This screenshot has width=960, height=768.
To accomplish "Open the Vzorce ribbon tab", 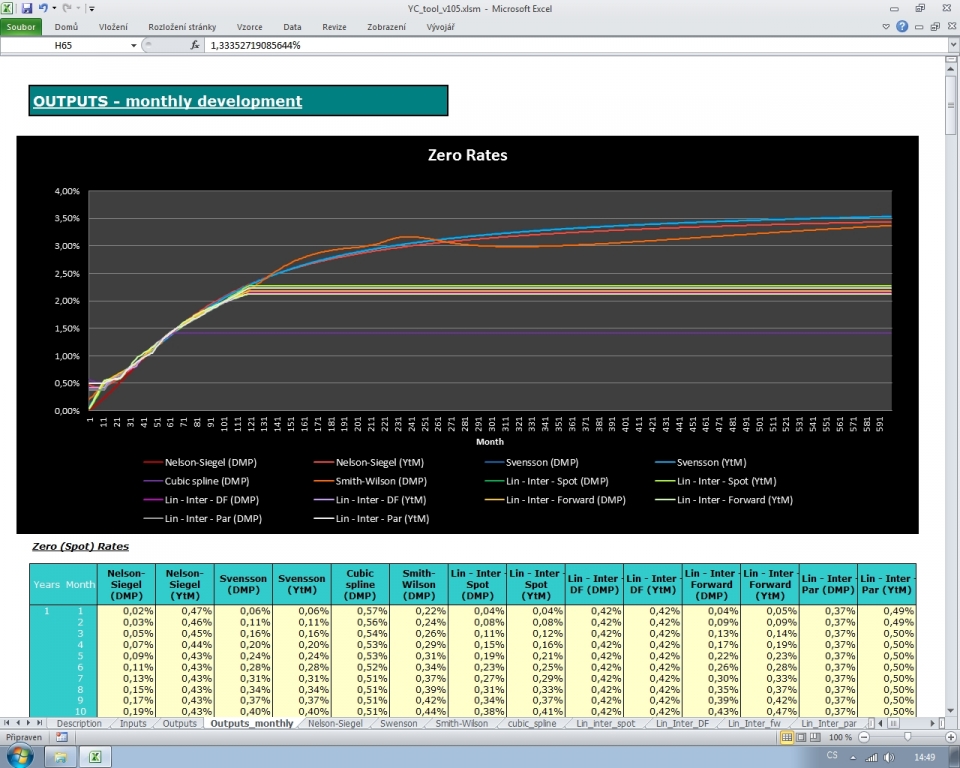I will click(246, 27).
